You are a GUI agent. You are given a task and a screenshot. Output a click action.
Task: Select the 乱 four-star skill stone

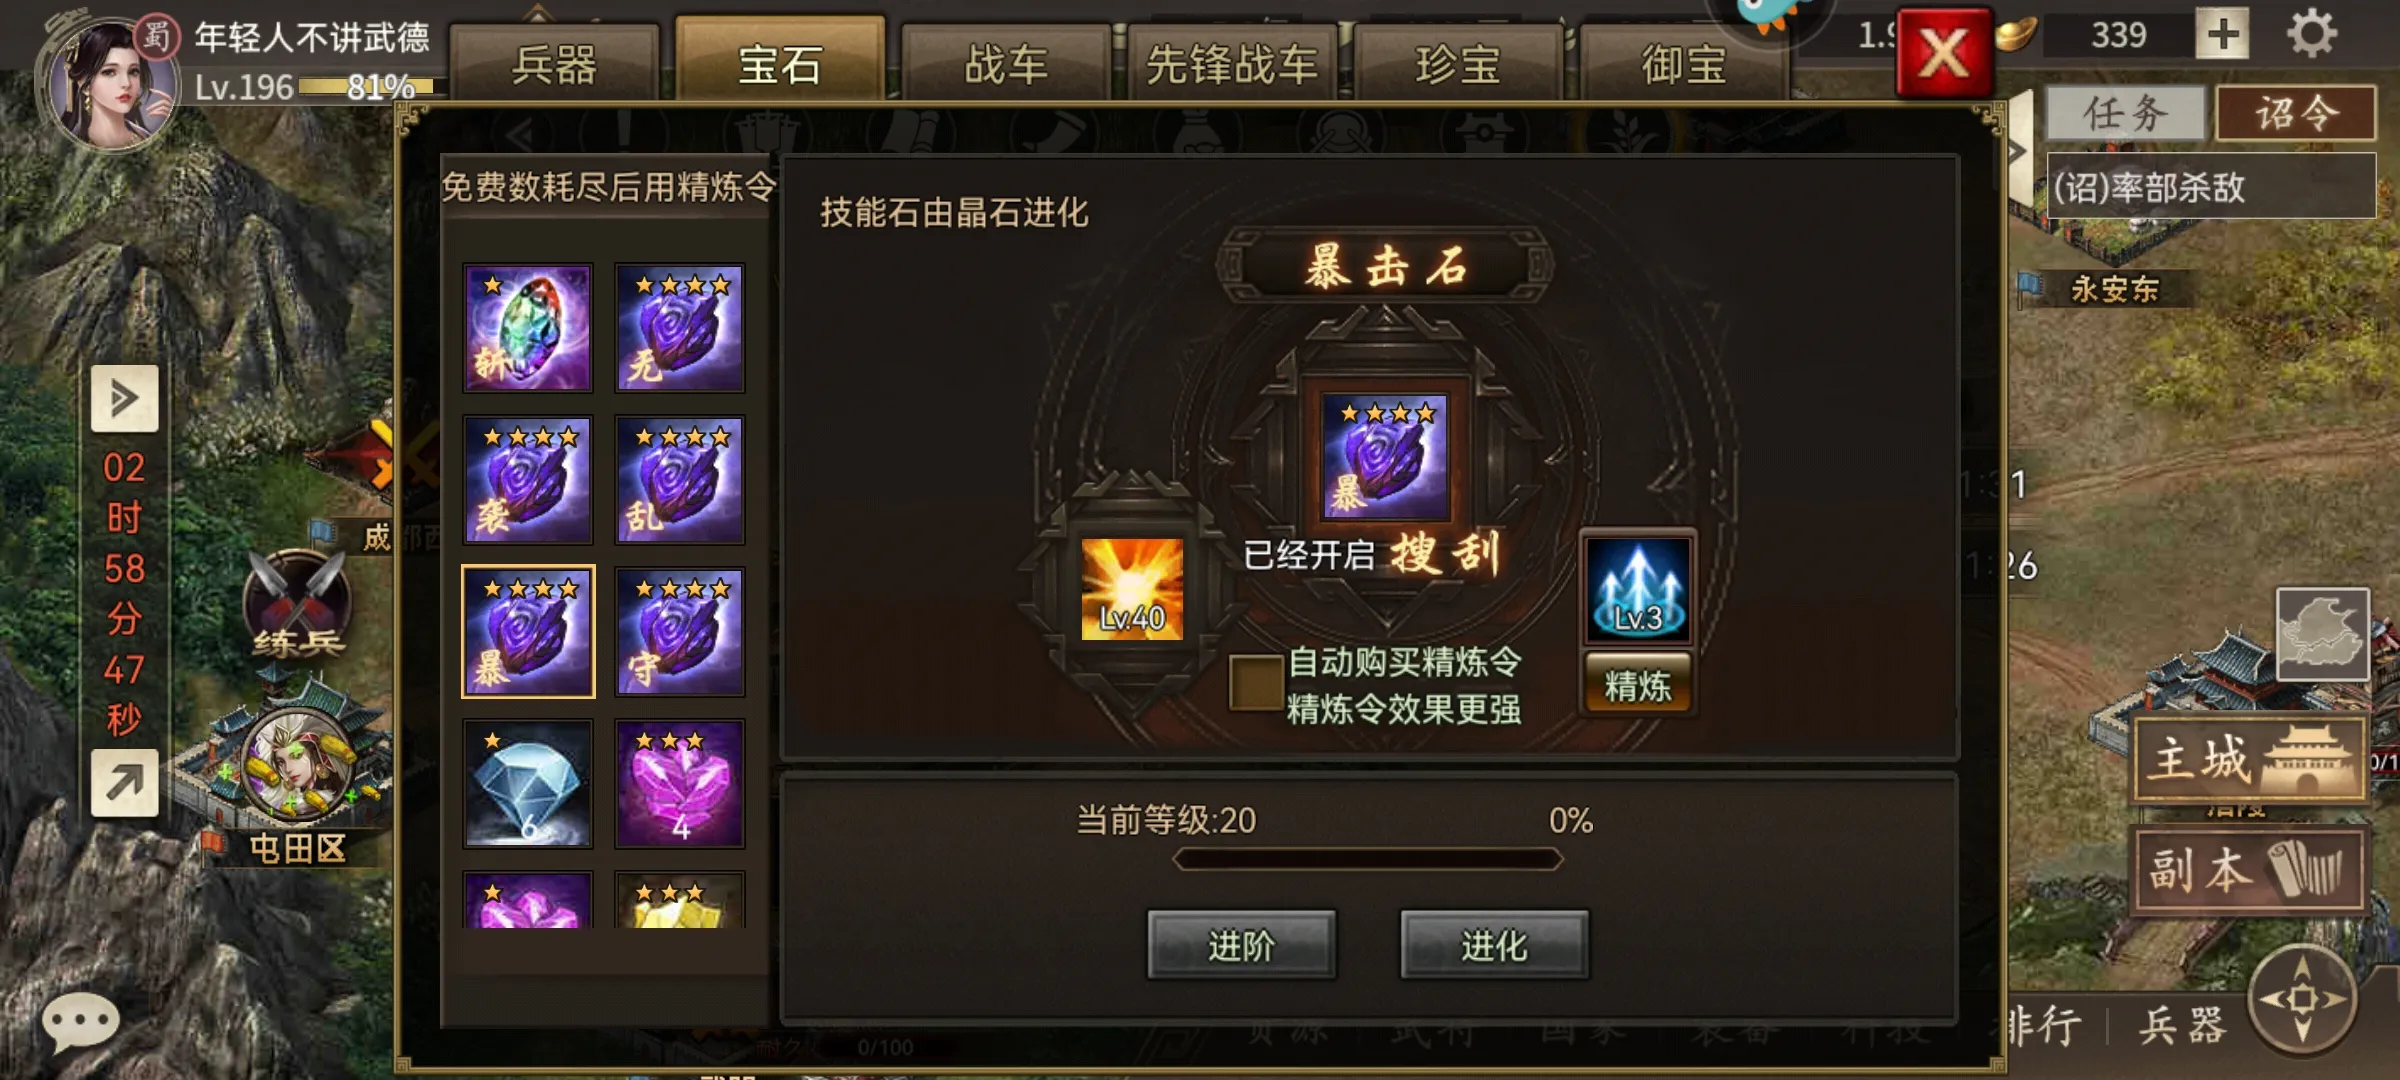pos(679,480)
